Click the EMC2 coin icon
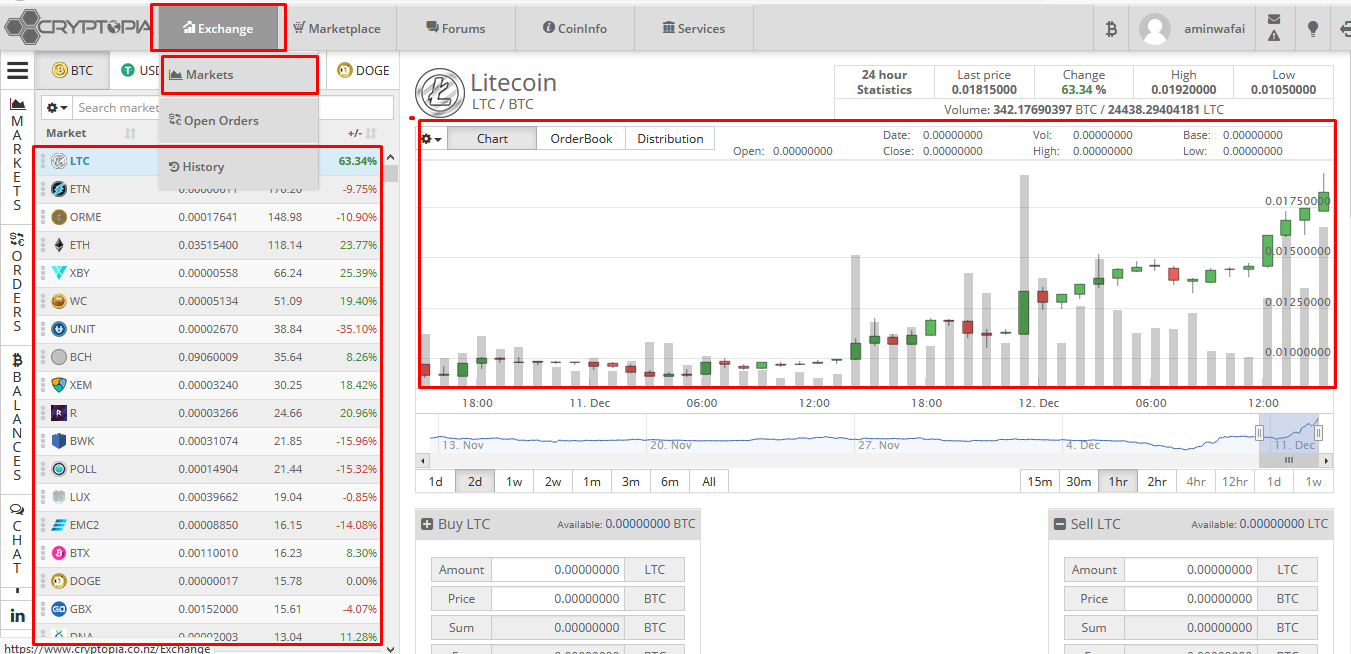Image resolution: width=1351 pixels, height=654 pixels. point(58,525)
